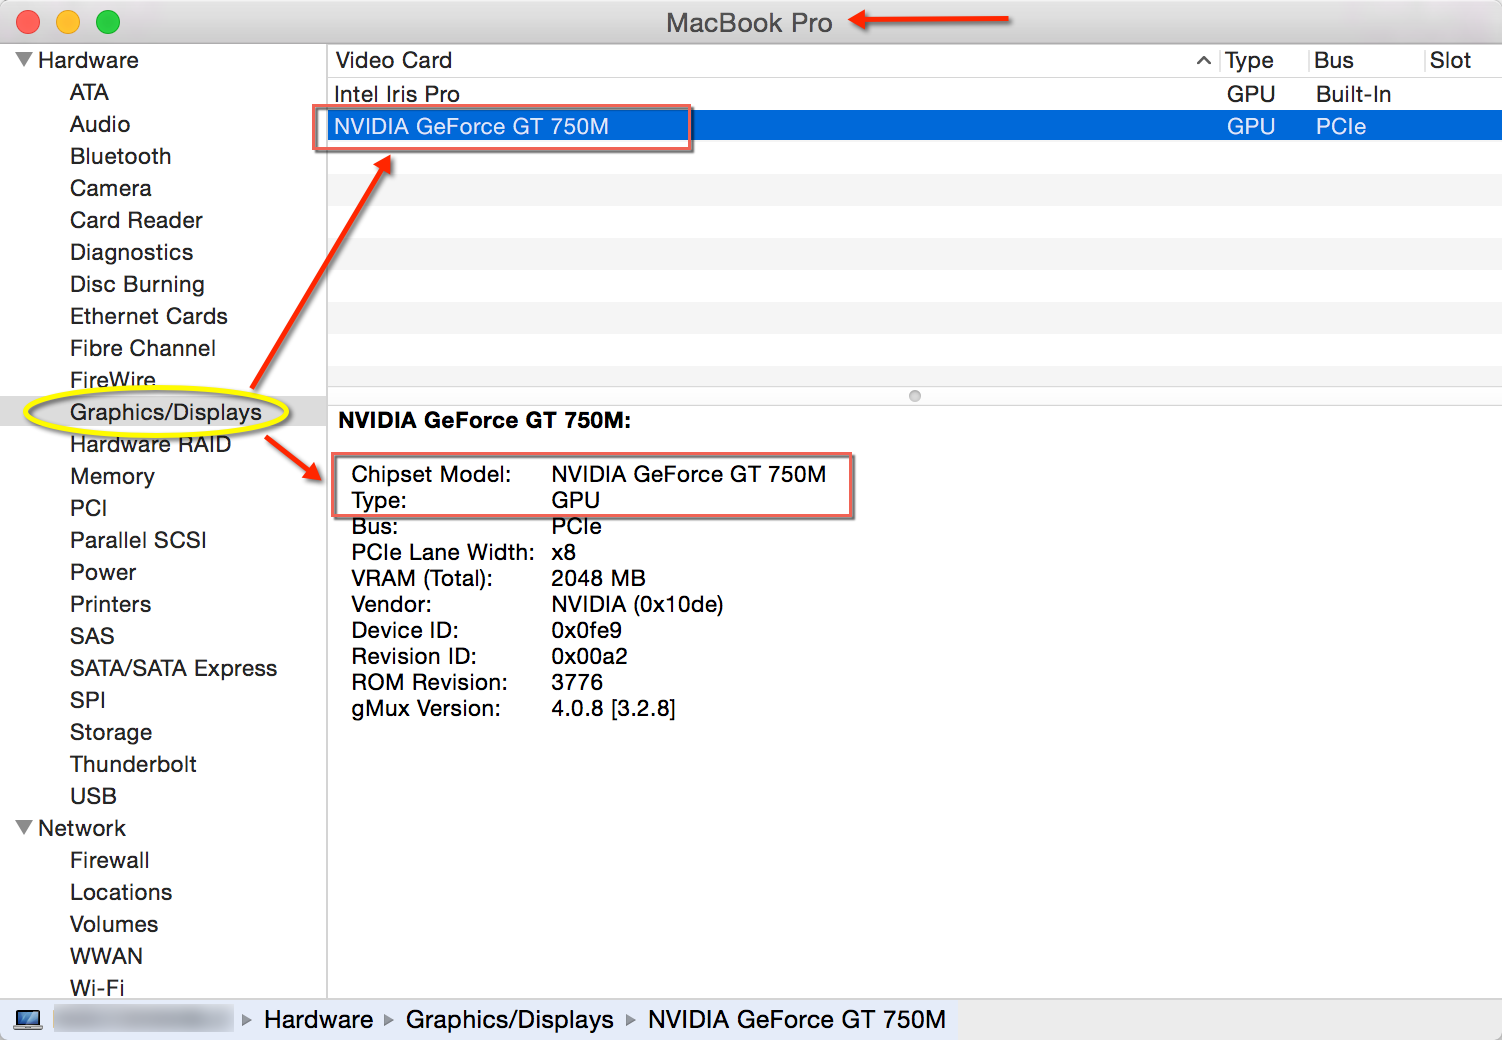
Task: Select WWAN under Network
Action: (x=106, y=956)
